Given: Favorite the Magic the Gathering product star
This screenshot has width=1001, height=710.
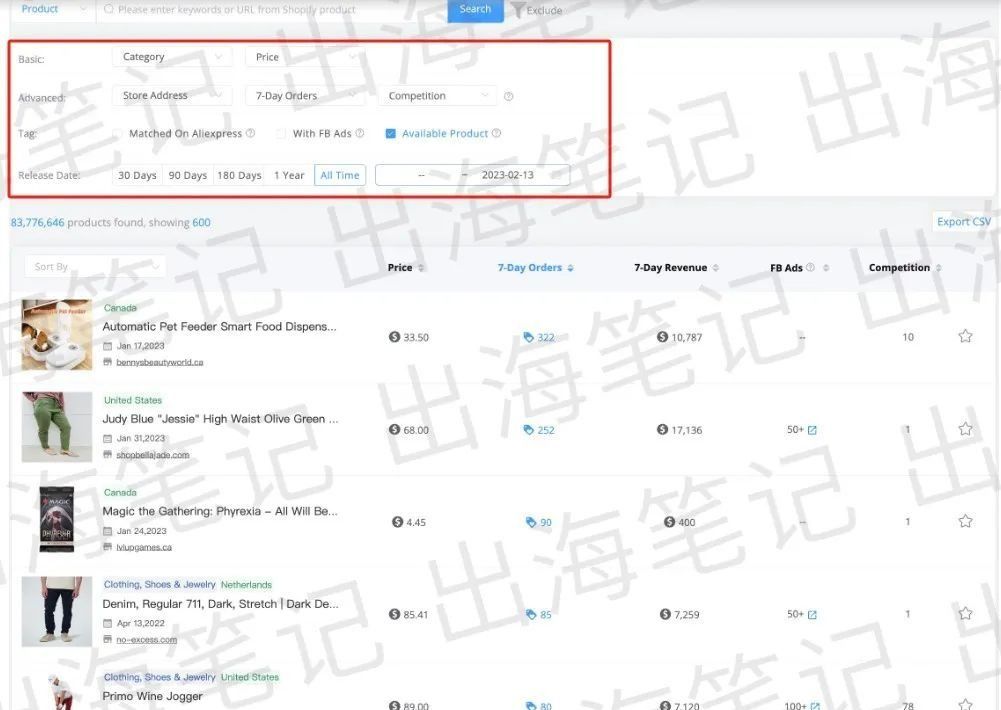Looking at the screenshot, I should (965, 521).
